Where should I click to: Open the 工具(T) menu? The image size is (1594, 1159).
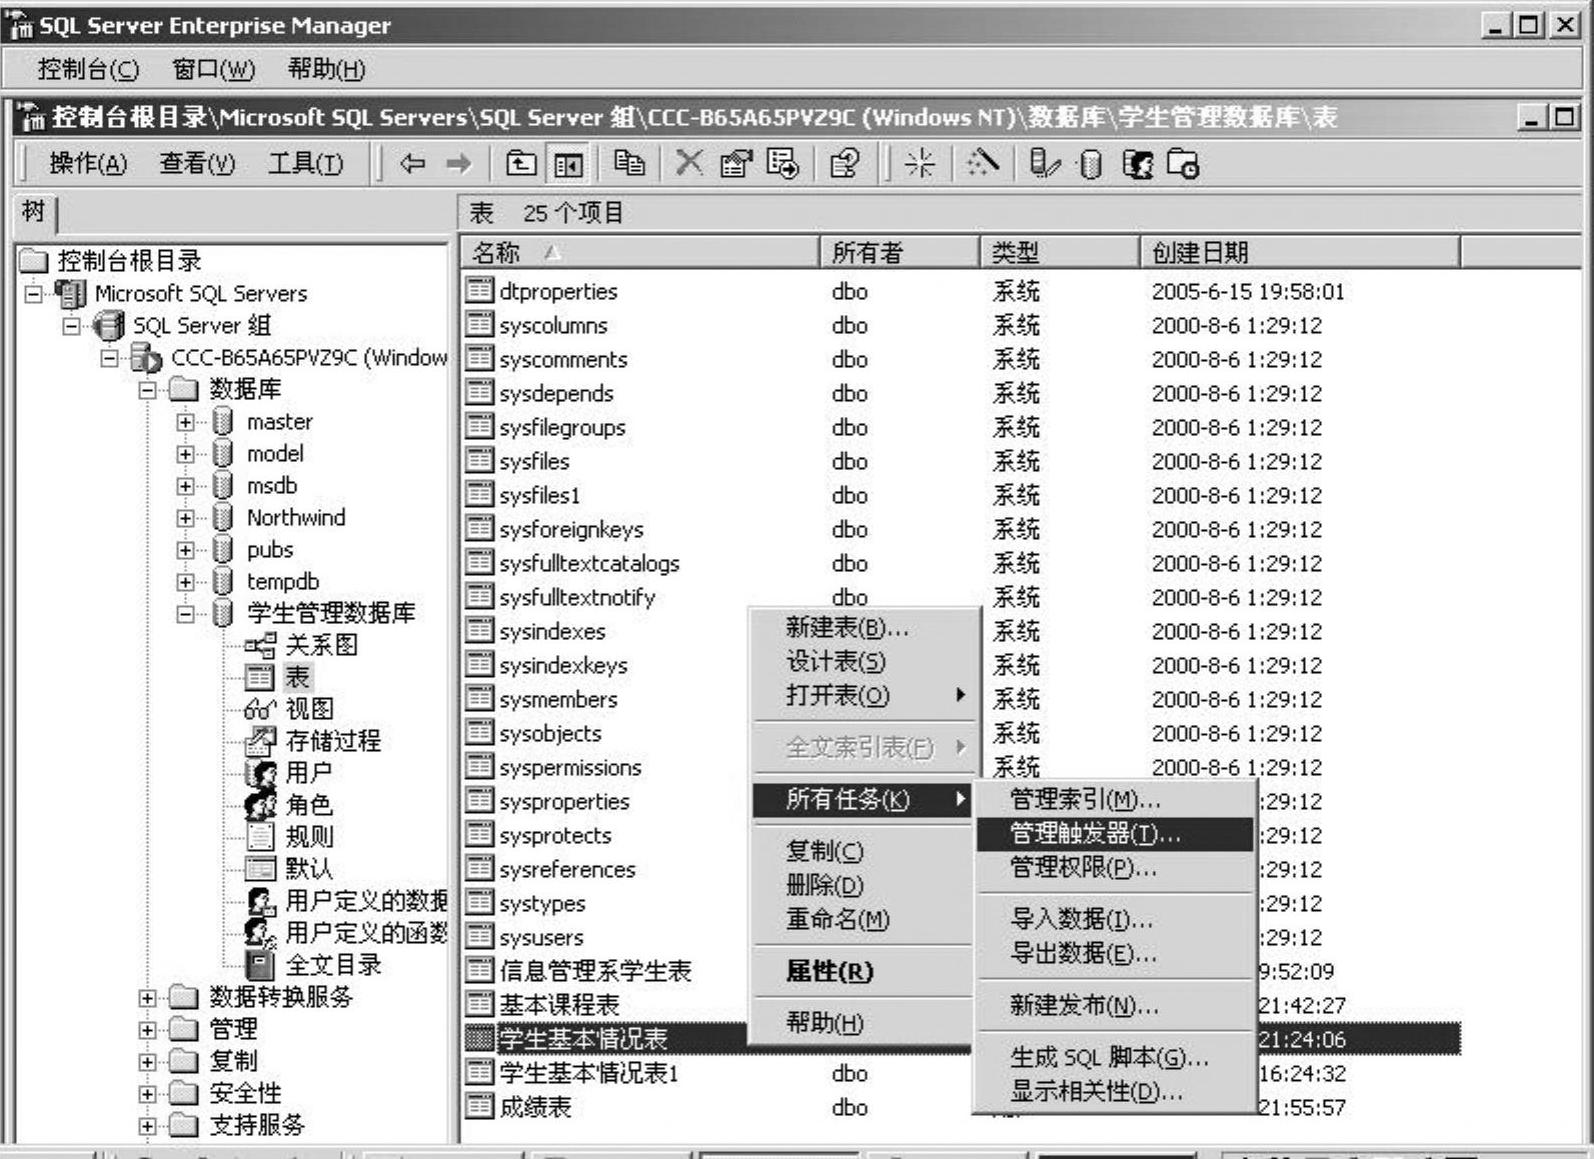pyautogui.click(x=305, y=163)
